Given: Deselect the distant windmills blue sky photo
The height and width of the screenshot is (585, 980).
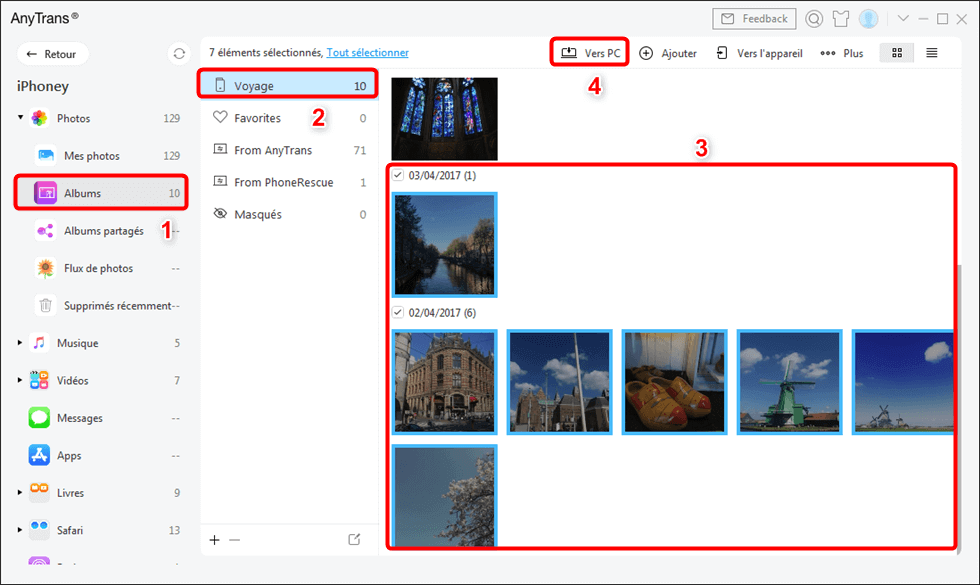Looking at the screenshot, I should [902, 382].
